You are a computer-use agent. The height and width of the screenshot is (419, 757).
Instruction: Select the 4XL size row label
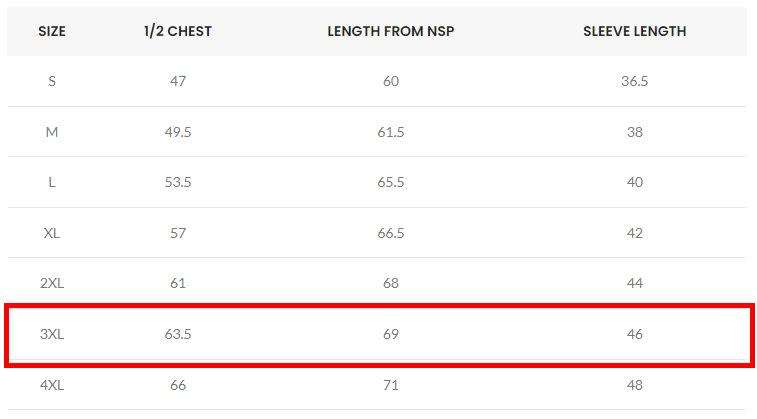click(52, 385)
